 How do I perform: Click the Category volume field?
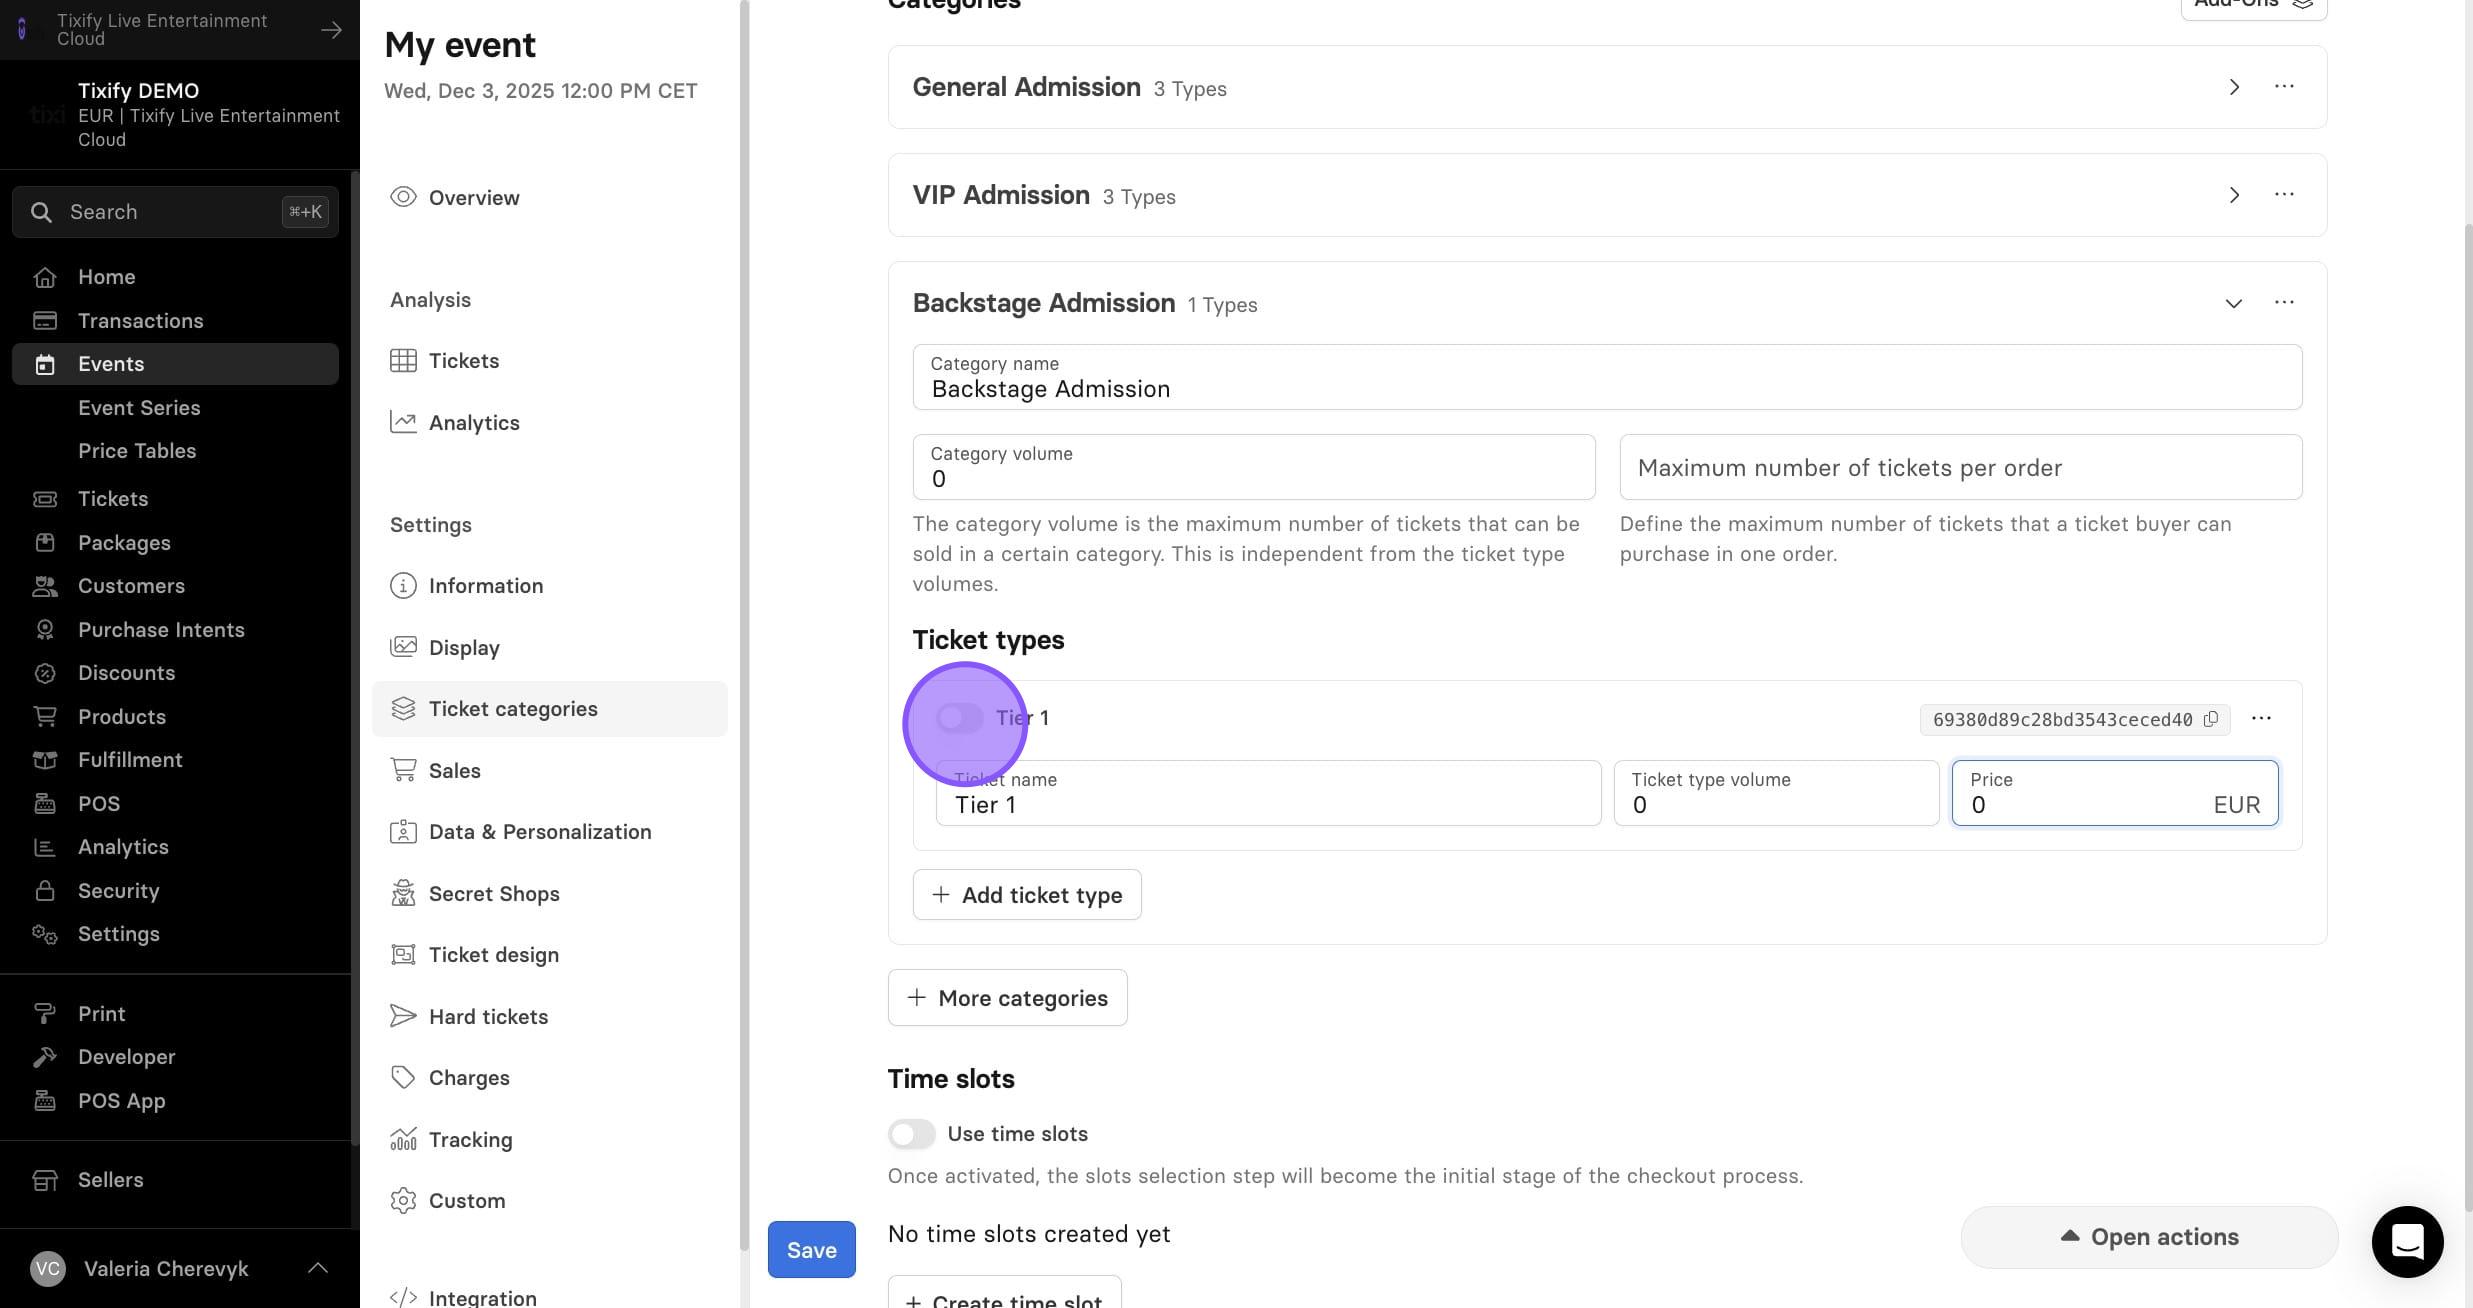(x=1253, y=467)
